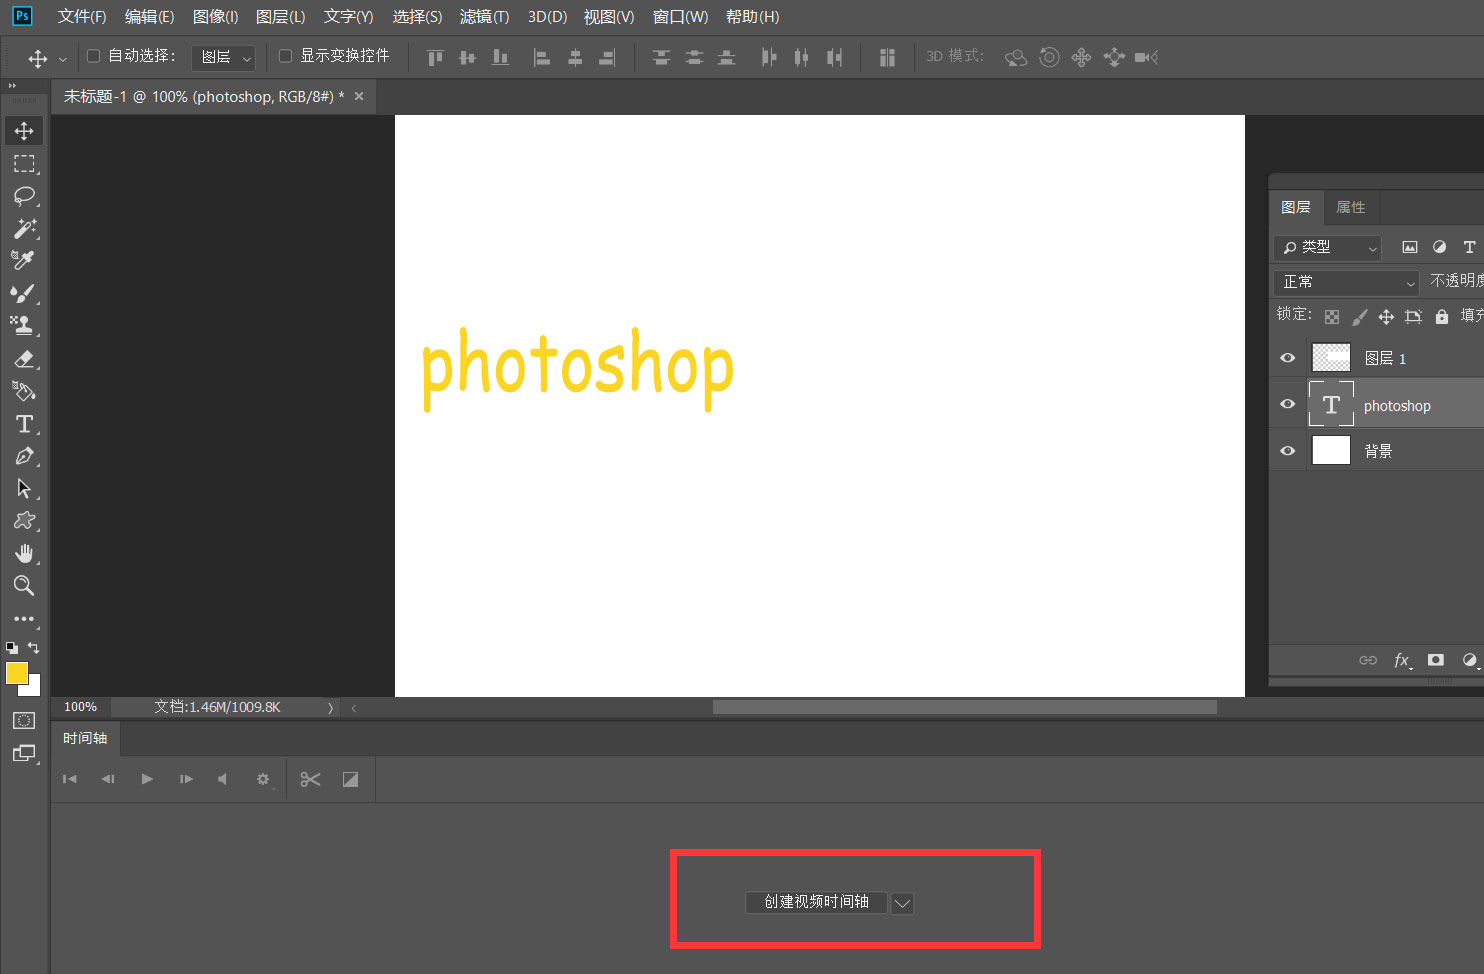Switch to the 属性 panel tab
Viewport: 1484px width, 974px height.
point(1350,207)
